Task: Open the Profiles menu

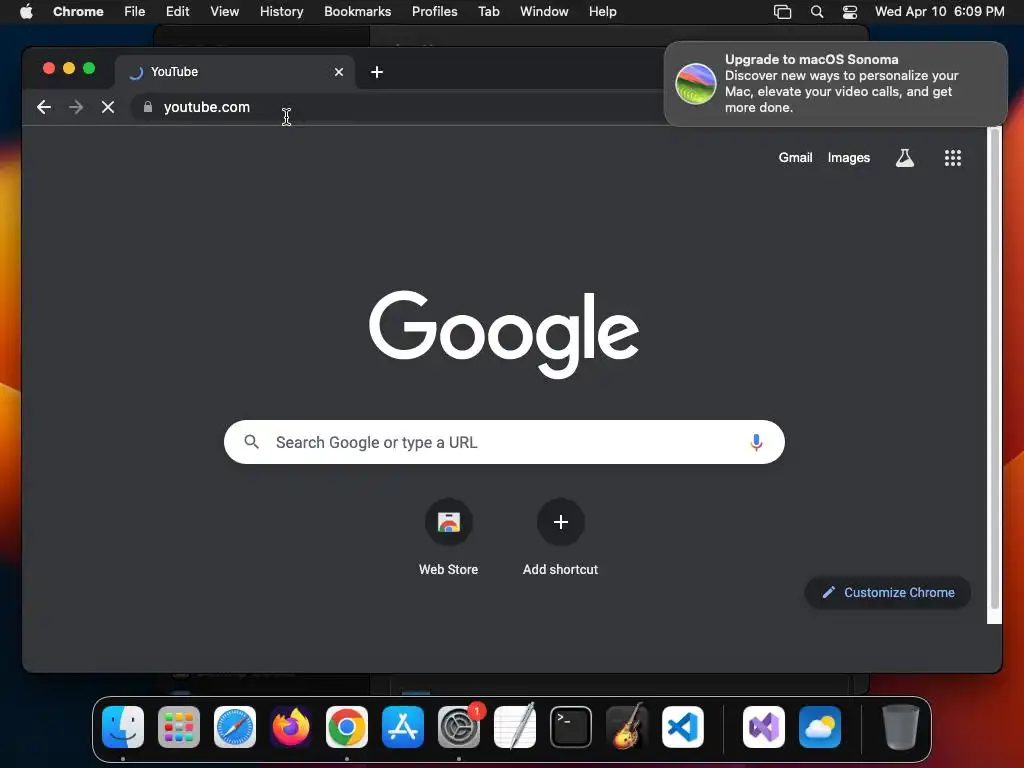Action: tap(434, 11)
